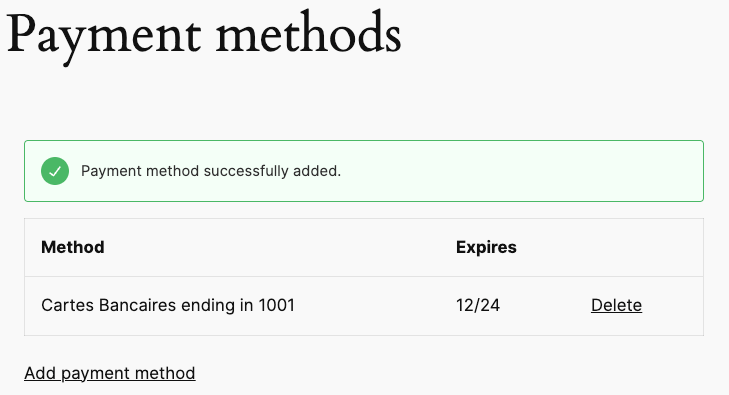Click the 'Payment method successfully added.' message

(211, 171)
